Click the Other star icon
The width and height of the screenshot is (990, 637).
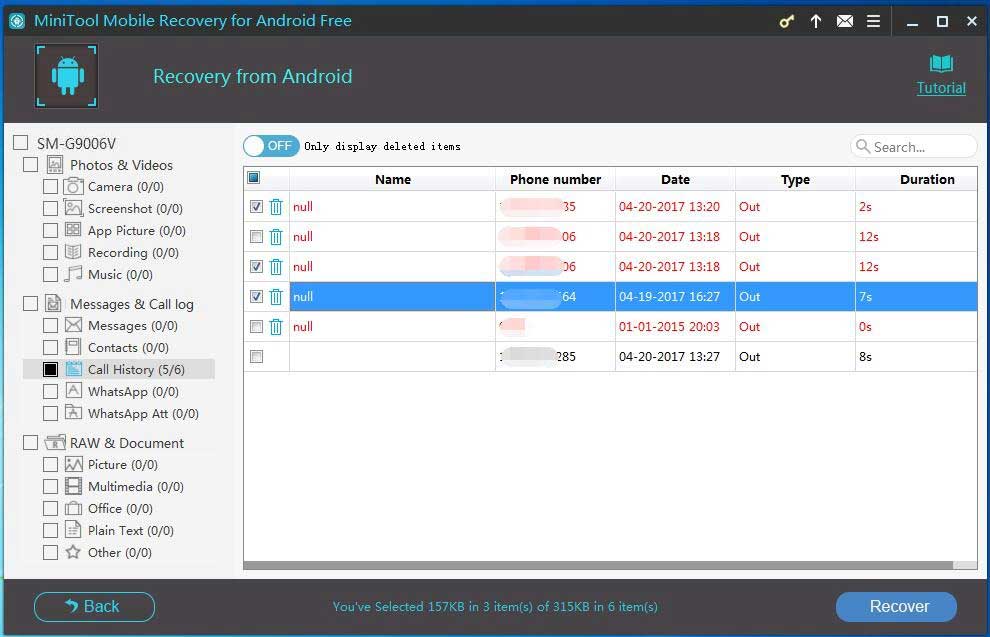tap(73, 552)
